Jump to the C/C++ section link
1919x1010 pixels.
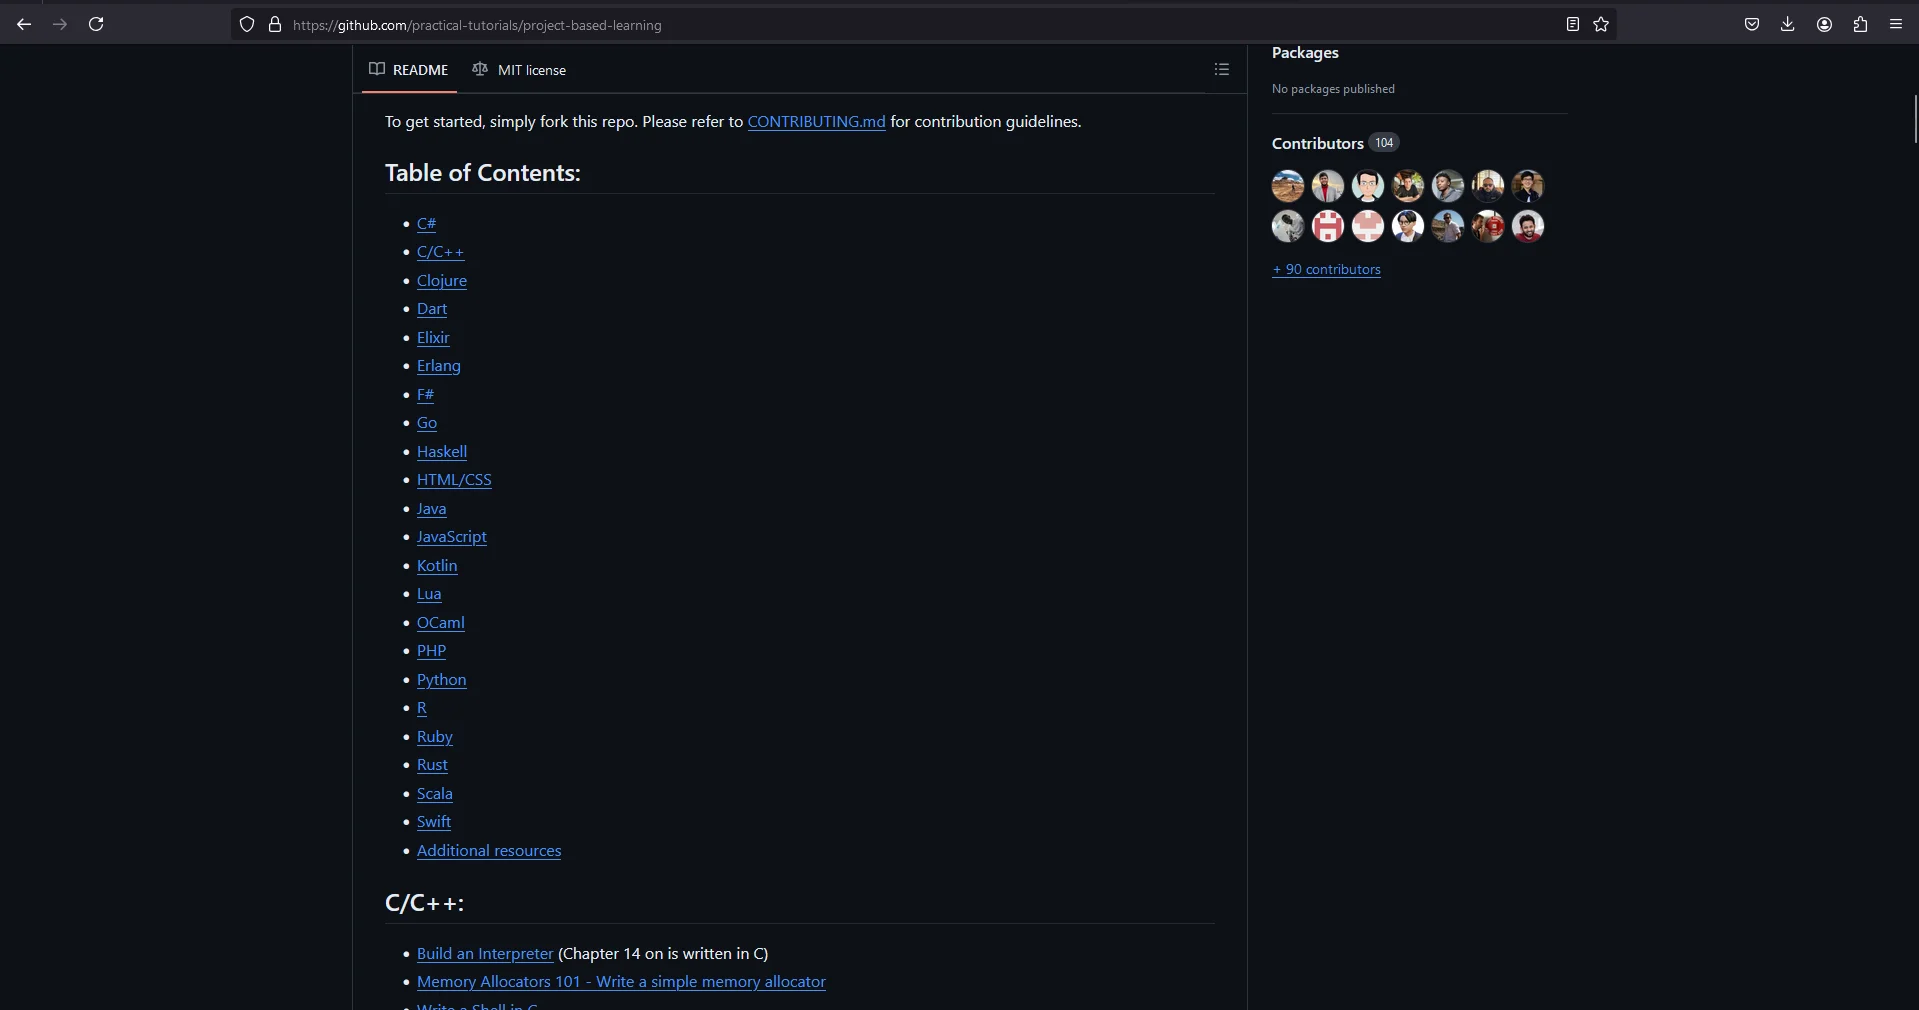[440, 252]
